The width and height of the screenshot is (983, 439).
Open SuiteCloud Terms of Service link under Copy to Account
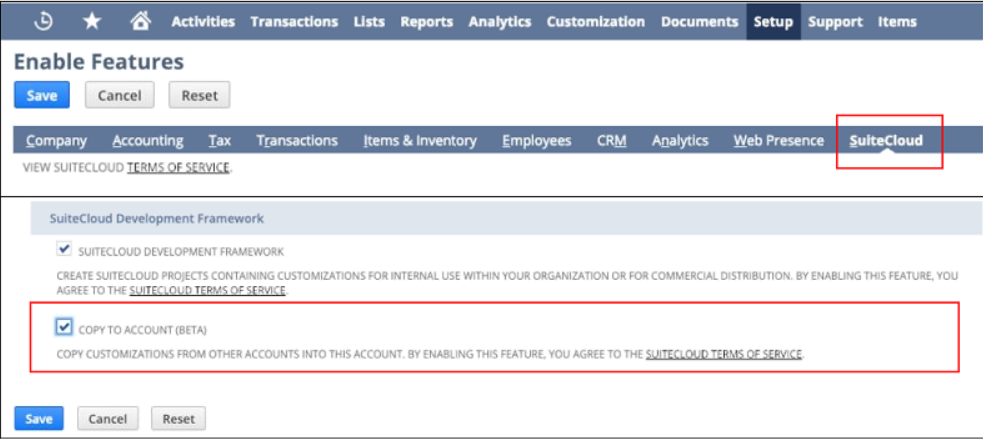(x=723, y=354)
